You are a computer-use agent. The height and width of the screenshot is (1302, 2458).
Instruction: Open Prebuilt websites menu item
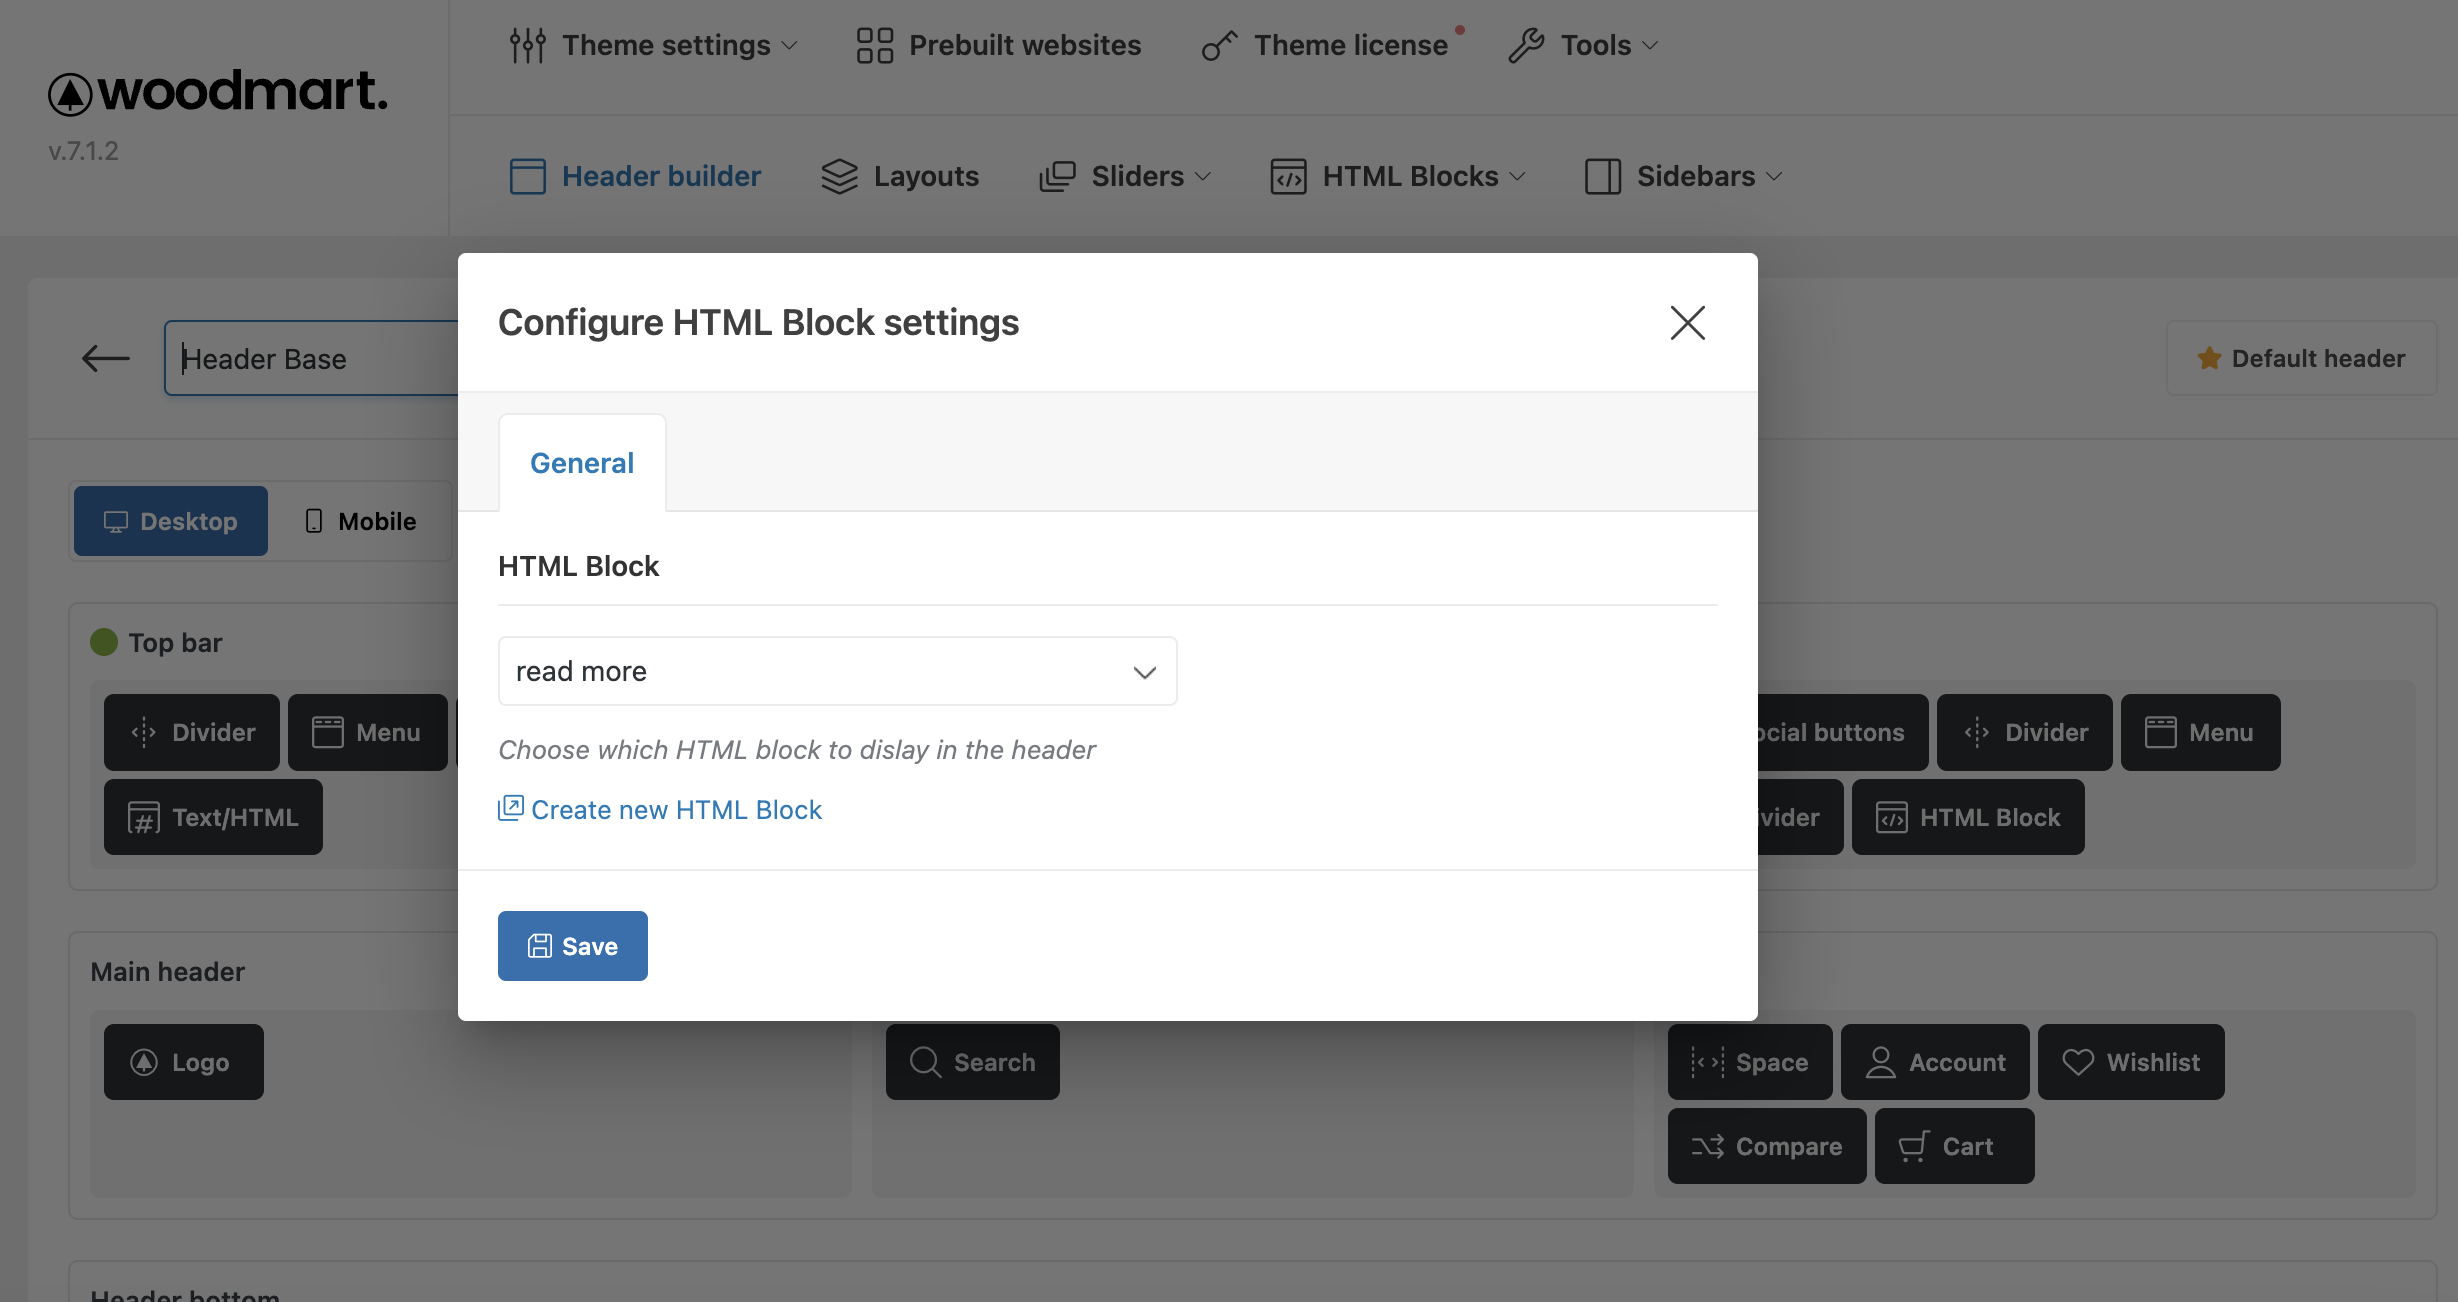(998, 45)
